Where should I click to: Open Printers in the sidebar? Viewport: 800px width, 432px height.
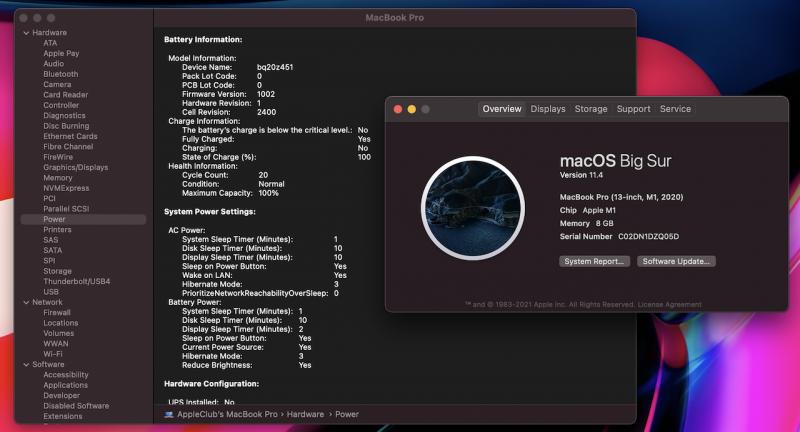point(57,230)
